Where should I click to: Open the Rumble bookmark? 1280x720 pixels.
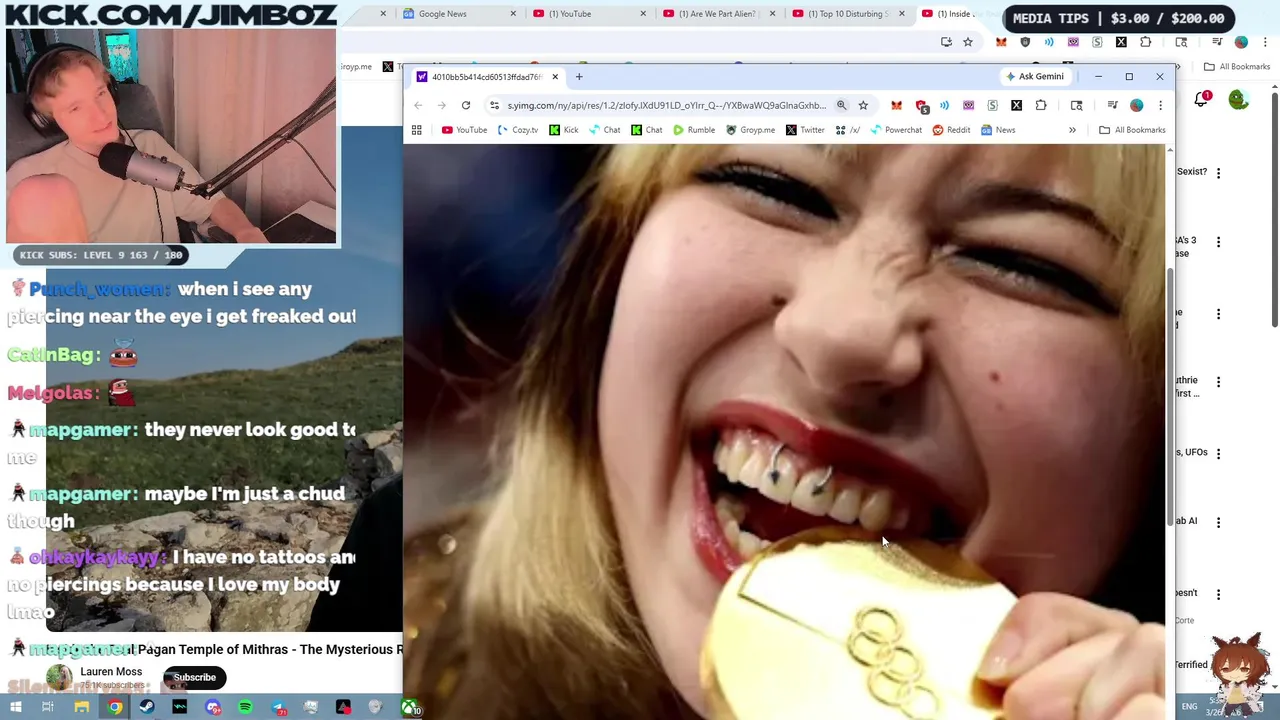[694, 130]
